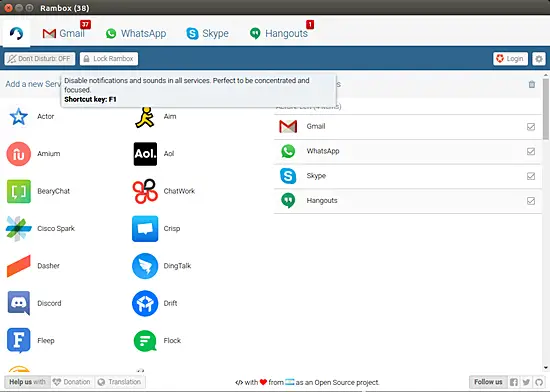Click the Discord service label
The width and height of the screenshot is (550, 392).
49,303
